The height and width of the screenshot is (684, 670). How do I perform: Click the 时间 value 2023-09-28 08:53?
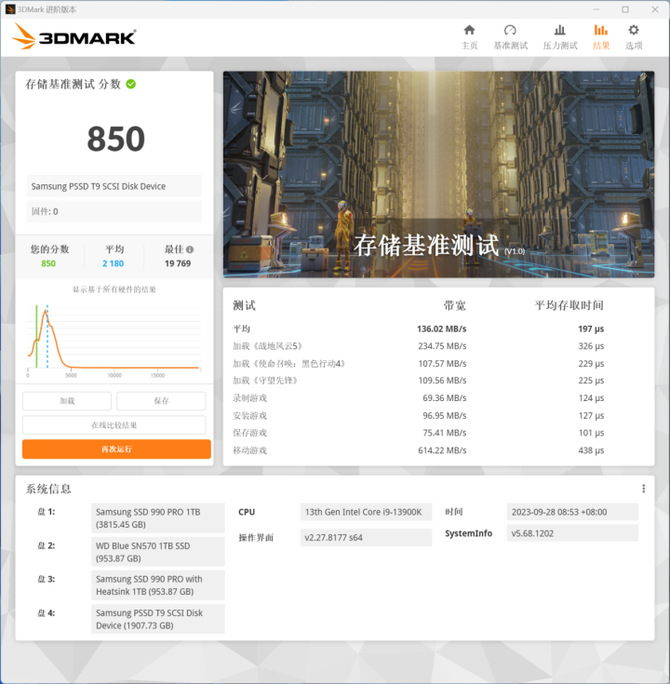pyautogui.click(x=572, y=512)
